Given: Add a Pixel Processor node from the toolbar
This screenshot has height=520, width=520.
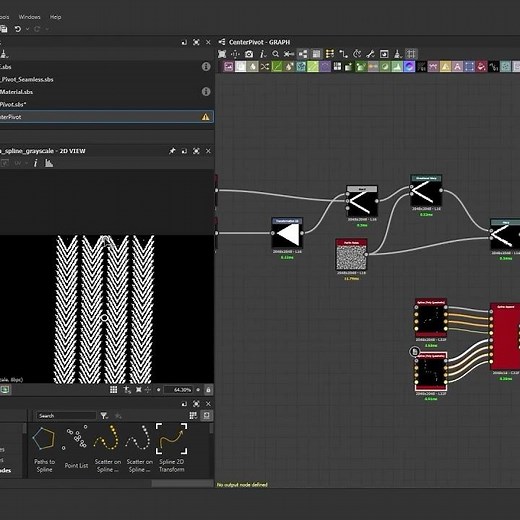Looking at the screenshot, I should pyautogui.click(x=421, y=67).
